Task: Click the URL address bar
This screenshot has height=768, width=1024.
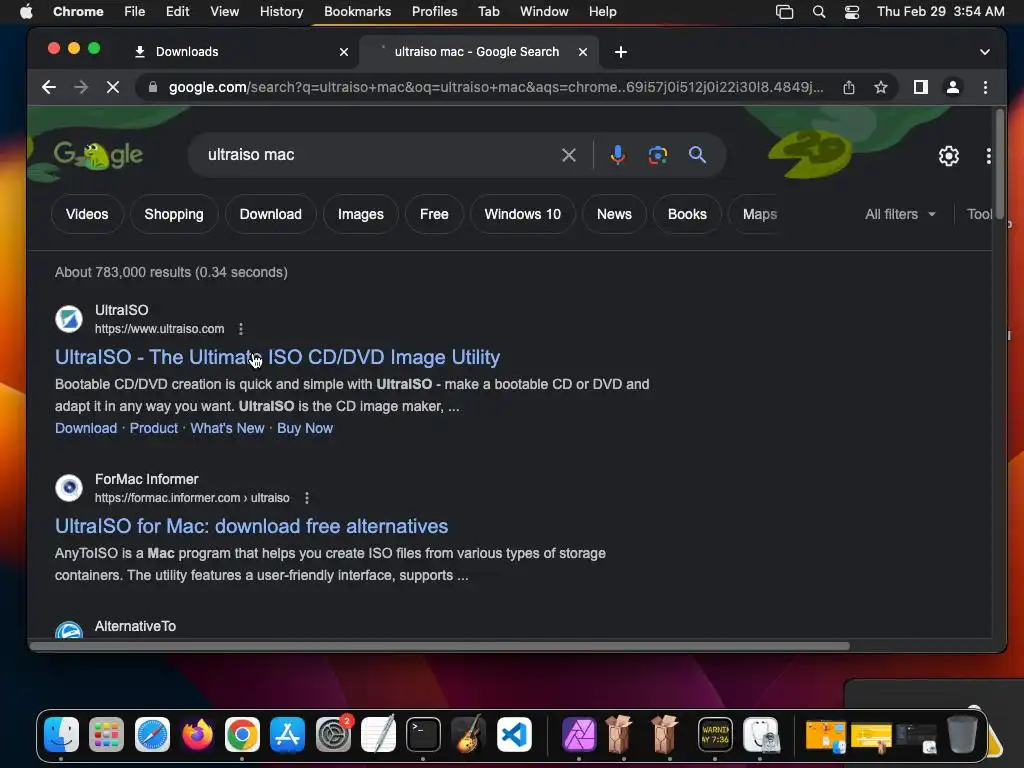Action: tap(495, 87)
